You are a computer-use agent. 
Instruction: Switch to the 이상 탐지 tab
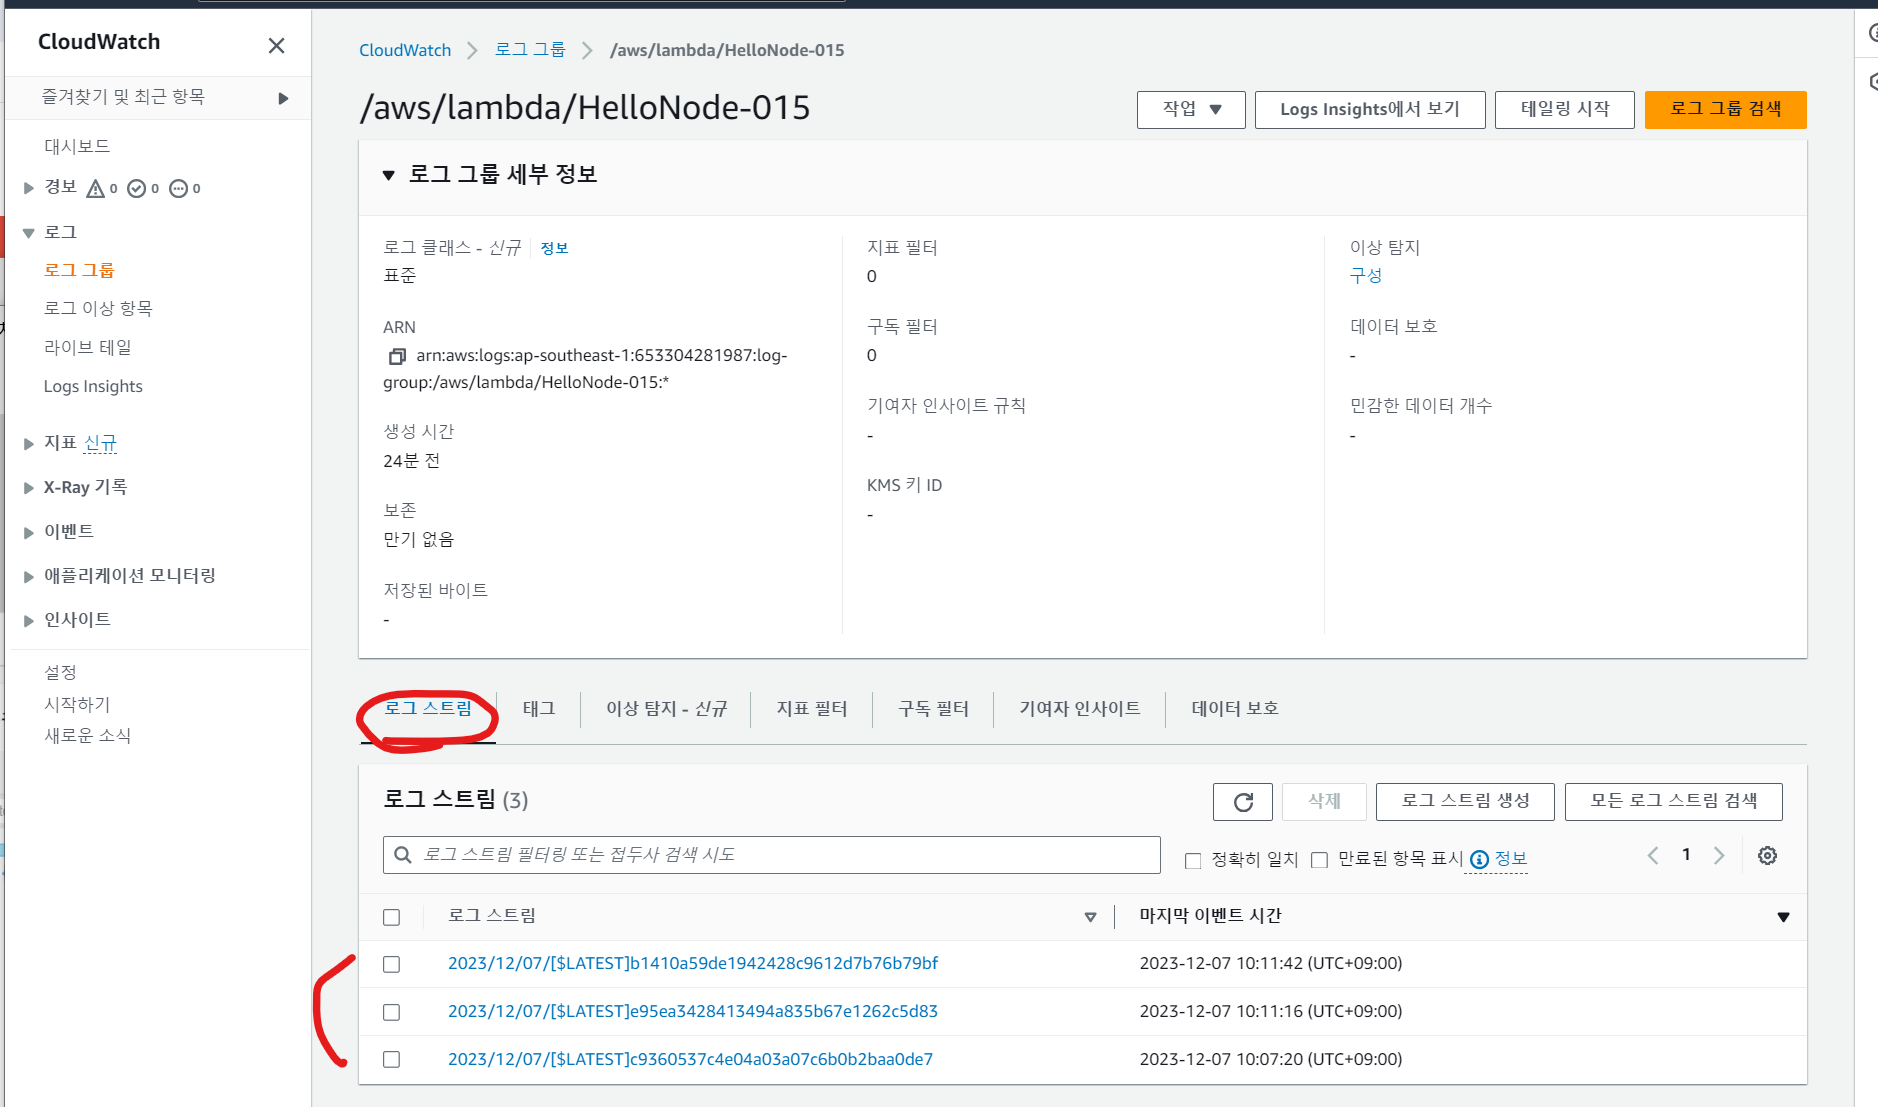pos(666,708)
